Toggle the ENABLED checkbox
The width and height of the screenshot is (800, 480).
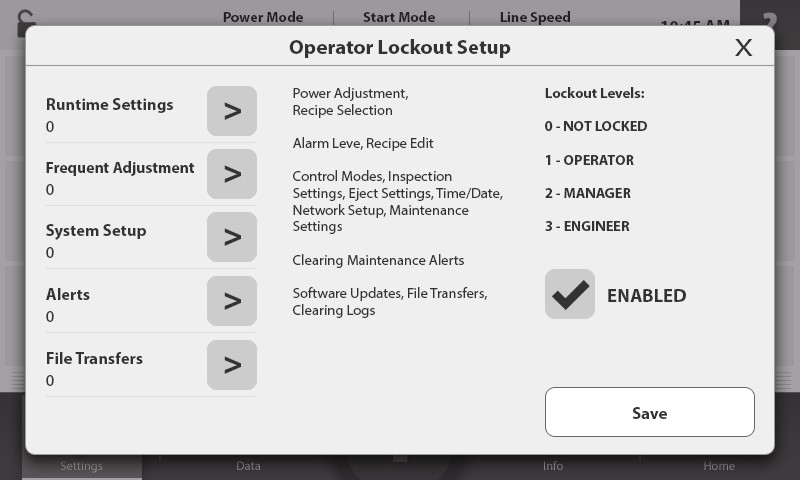pyautogui.click(x=570, y=294)
